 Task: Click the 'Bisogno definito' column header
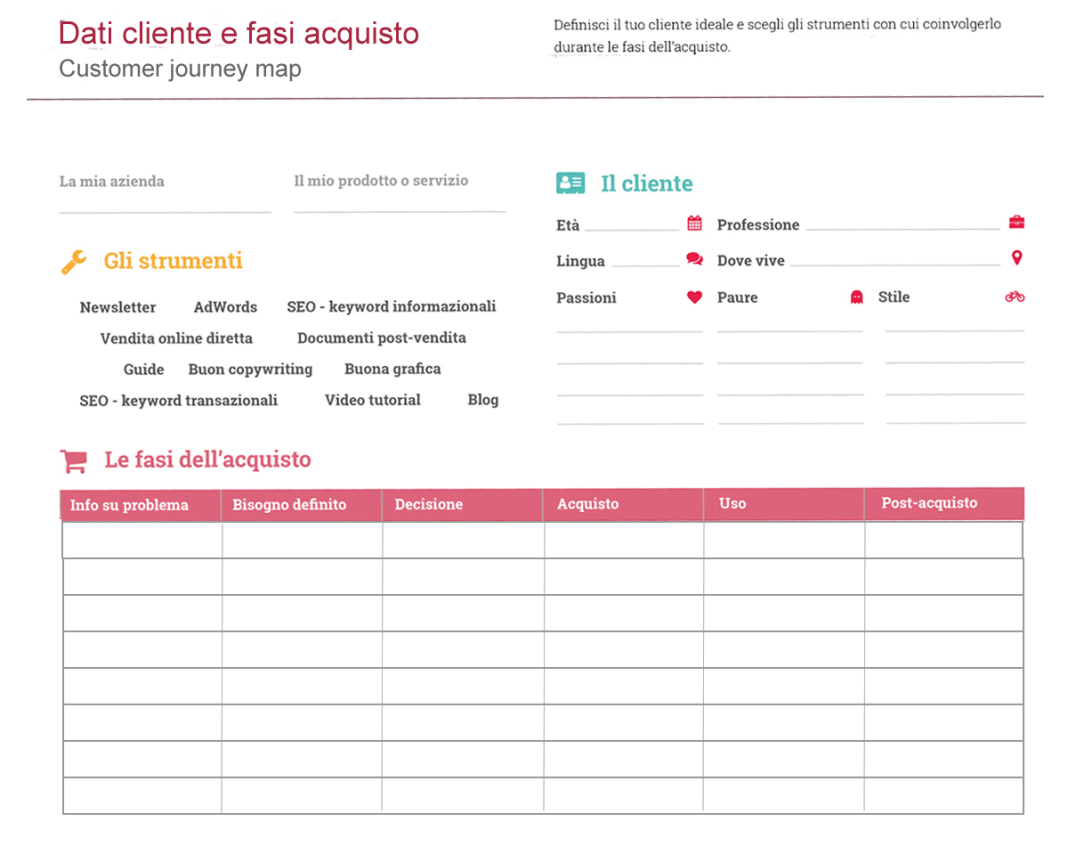pyautogui.click(x=302, y=505)
